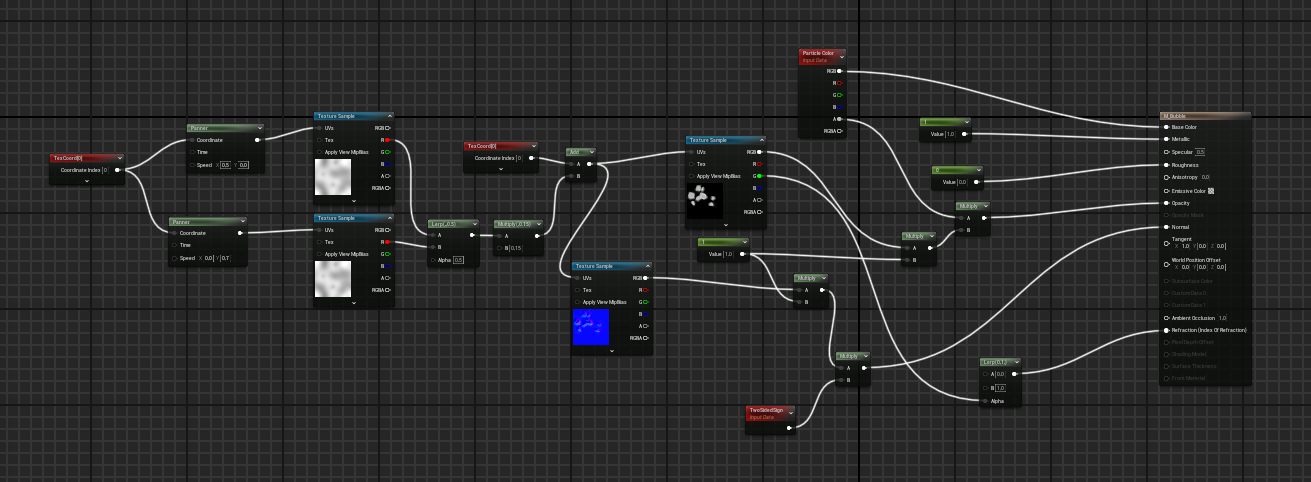This screenshot has width=1311, height=482.
Task: Open the Multiply(,0.15) node header dropdown arrow
Action: pyautogui.click(x=537, y=224)
